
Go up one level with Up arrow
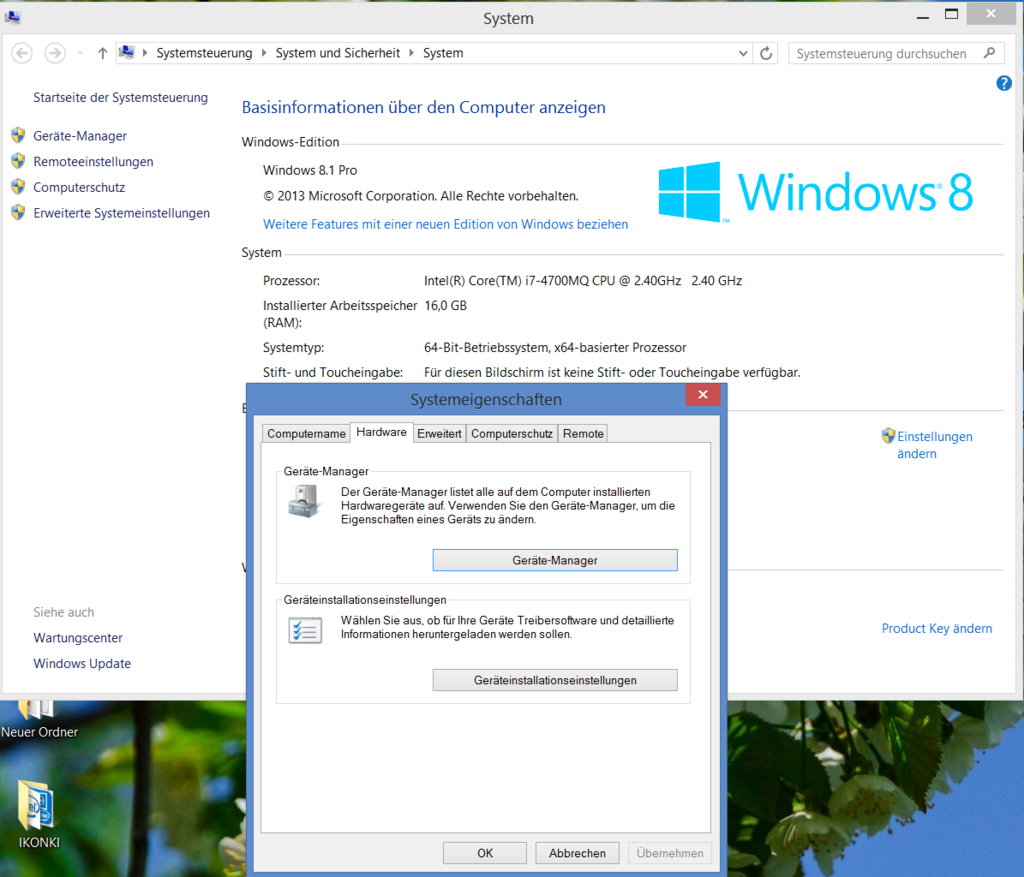tap(103, 53)
